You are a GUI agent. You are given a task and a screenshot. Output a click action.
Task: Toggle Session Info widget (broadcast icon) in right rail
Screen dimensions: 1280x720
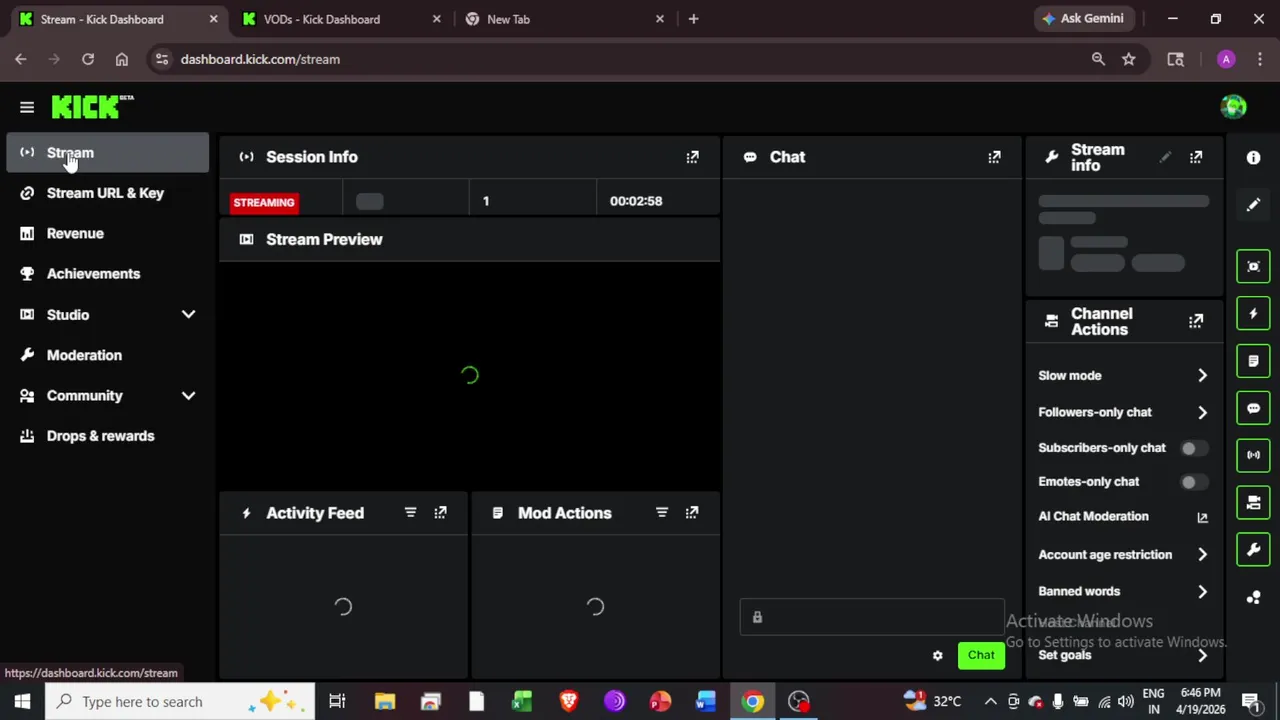pyautogui.click(x=1253, y=455)
